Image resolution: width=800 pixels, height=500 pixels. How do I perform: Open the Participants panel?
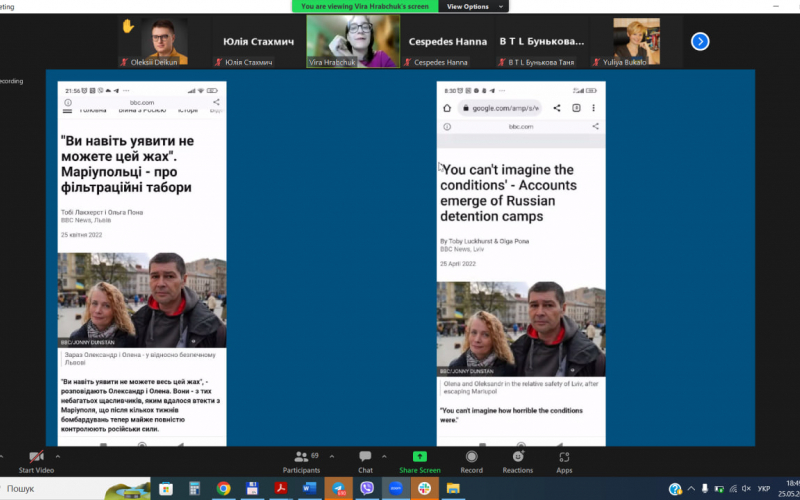[x=302, y=462]
